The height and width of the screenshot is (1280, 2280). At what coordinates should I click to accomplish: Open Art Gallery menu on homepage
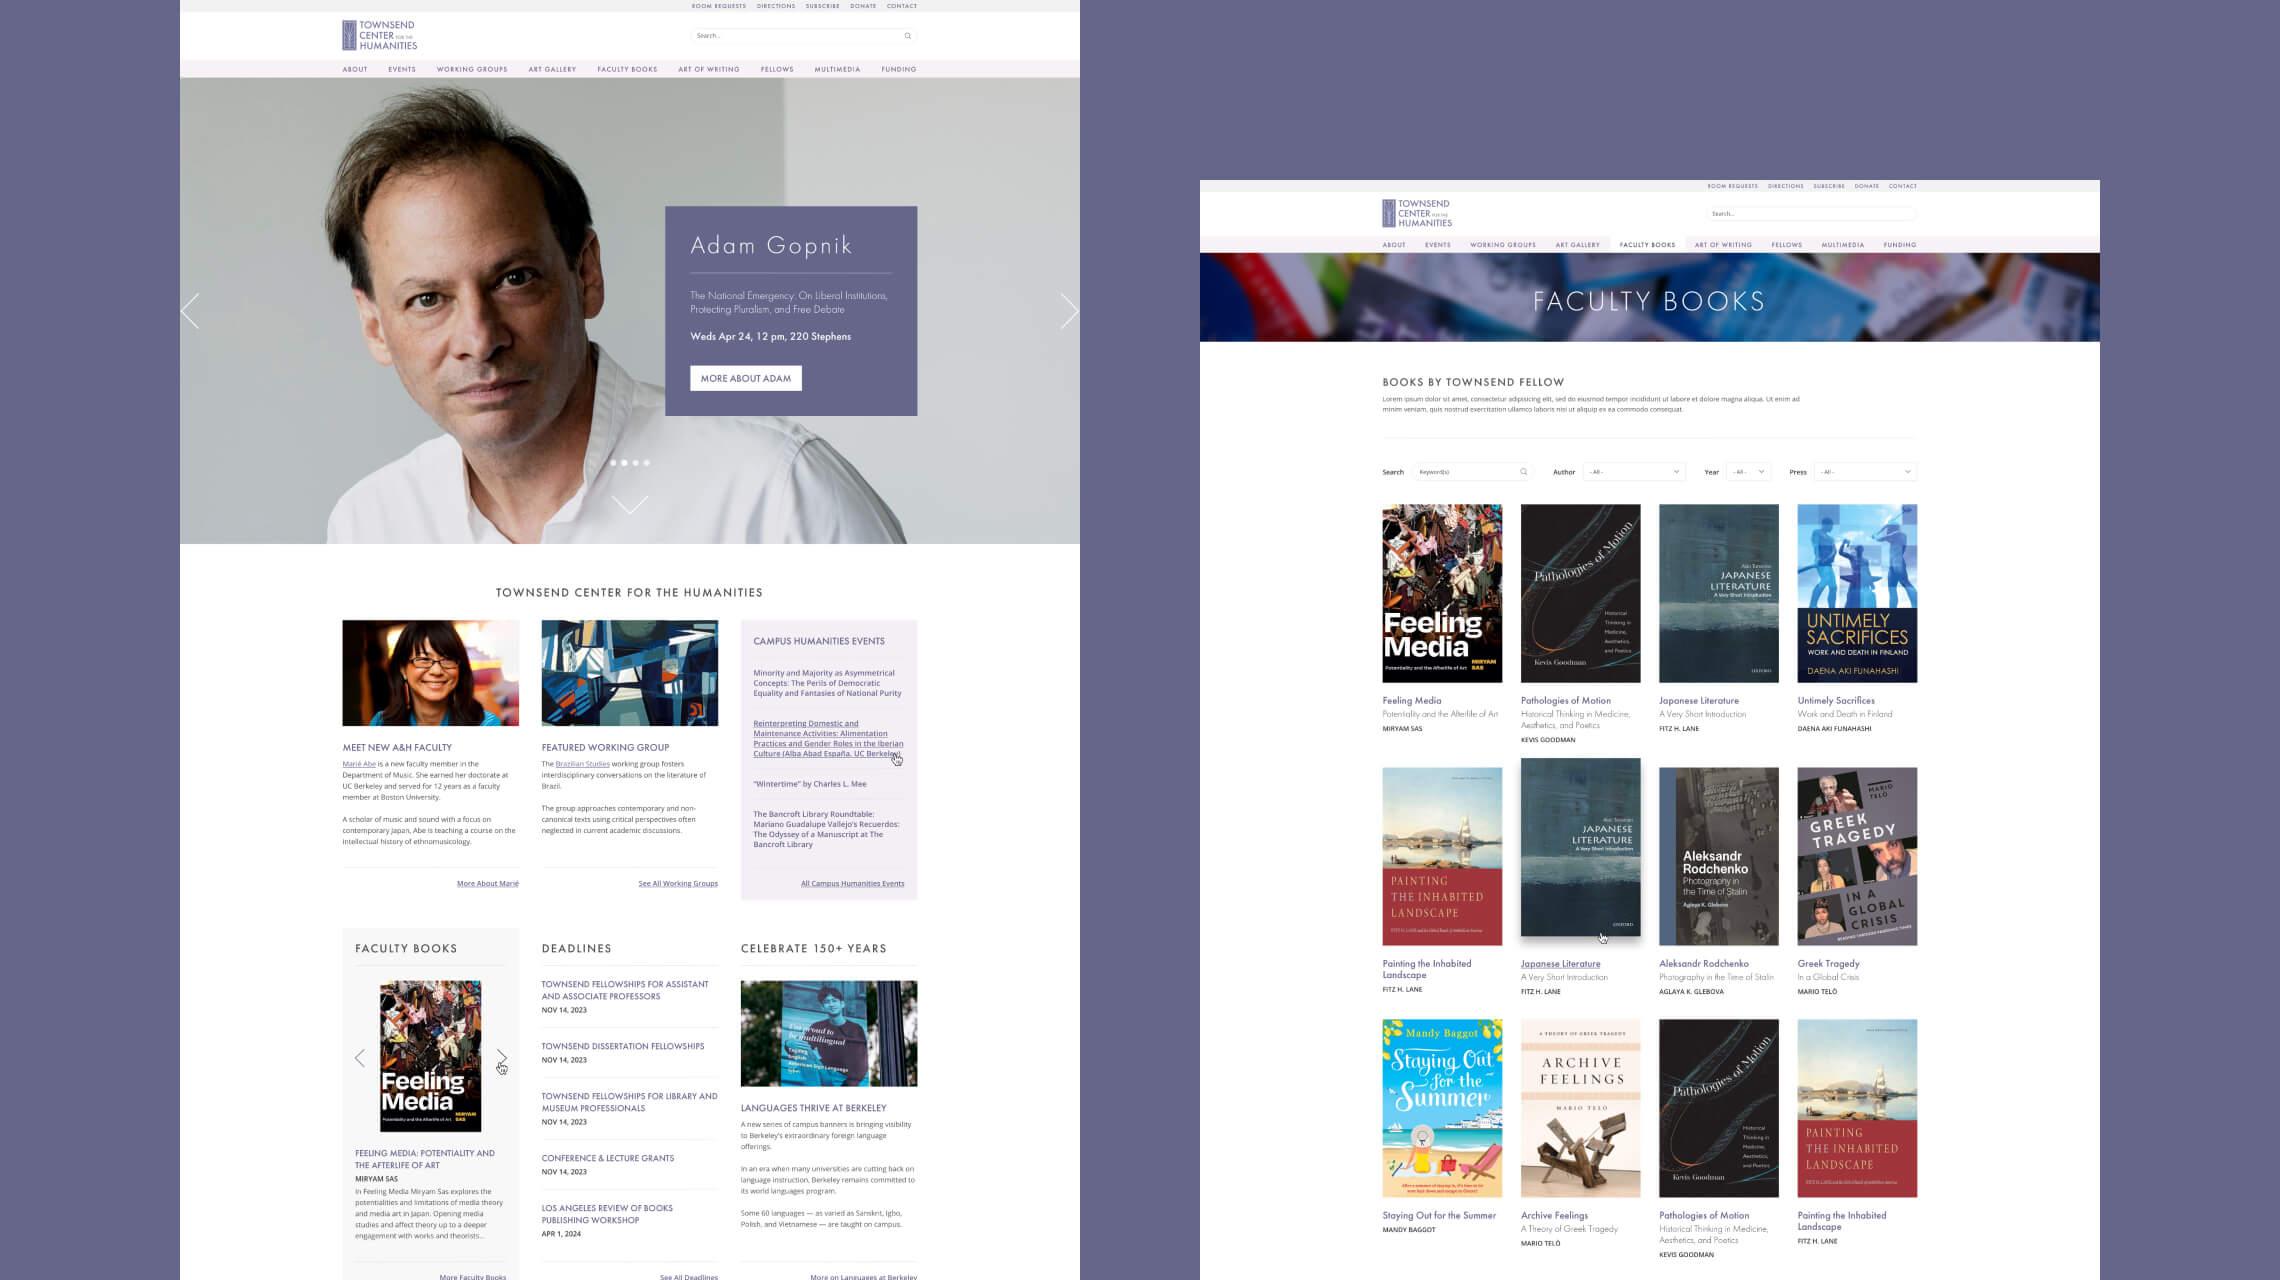[552, 69]
